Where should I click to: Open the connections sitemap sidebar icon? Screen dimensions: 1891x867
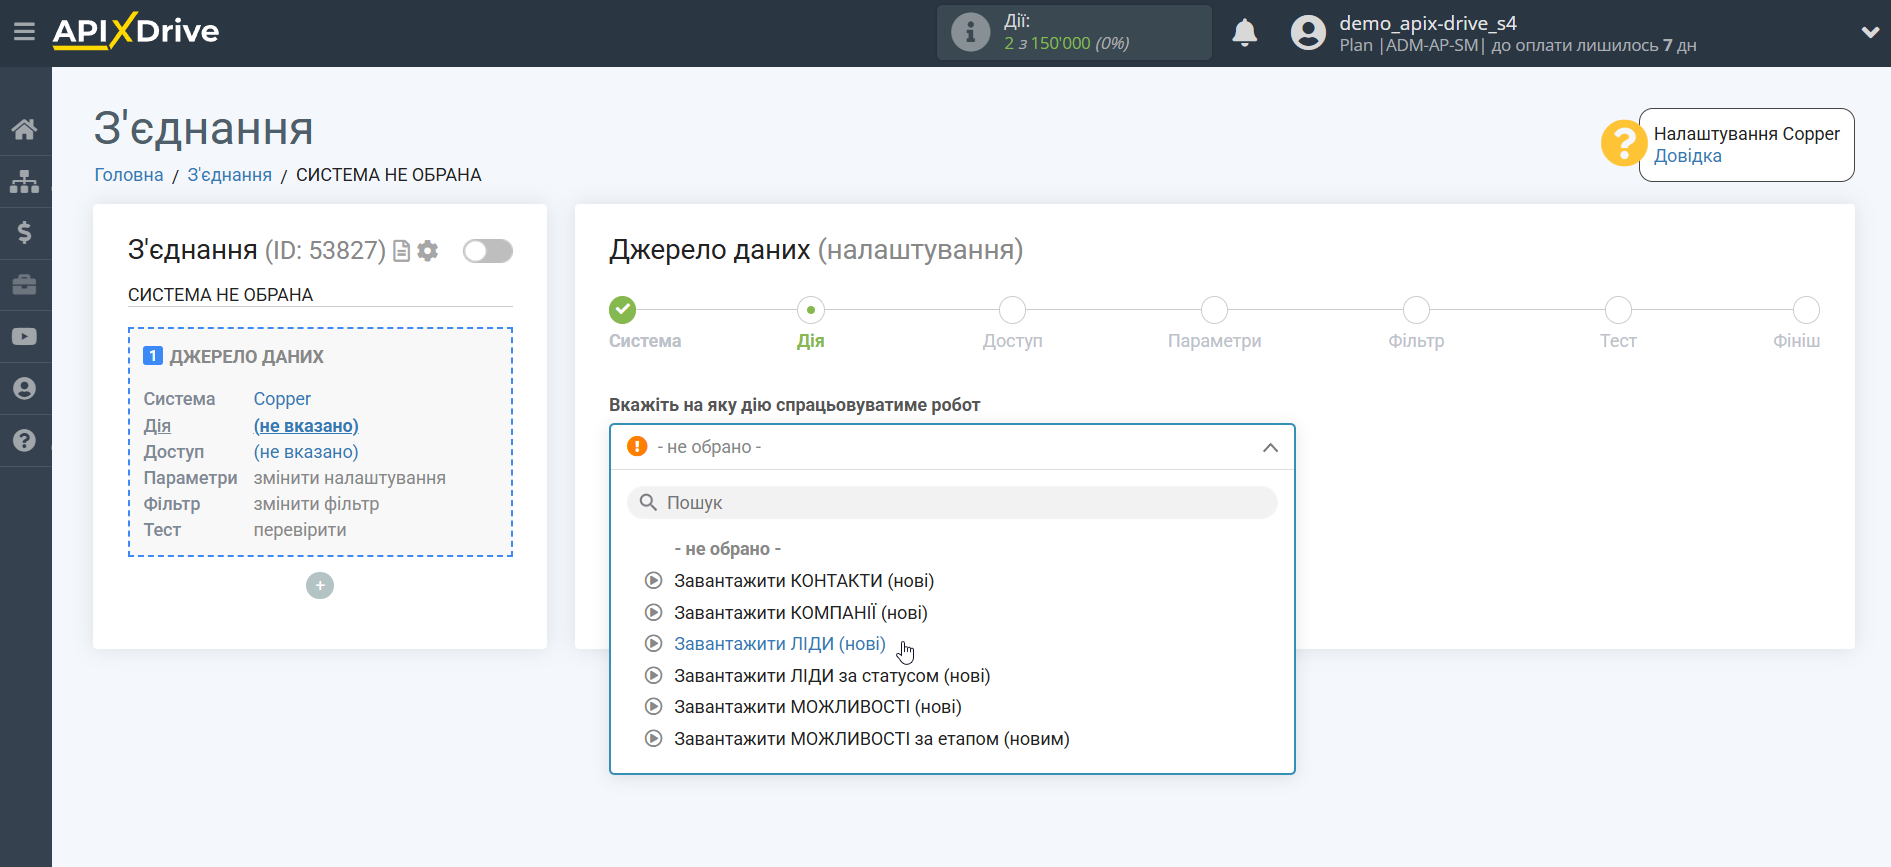[25, 181]
